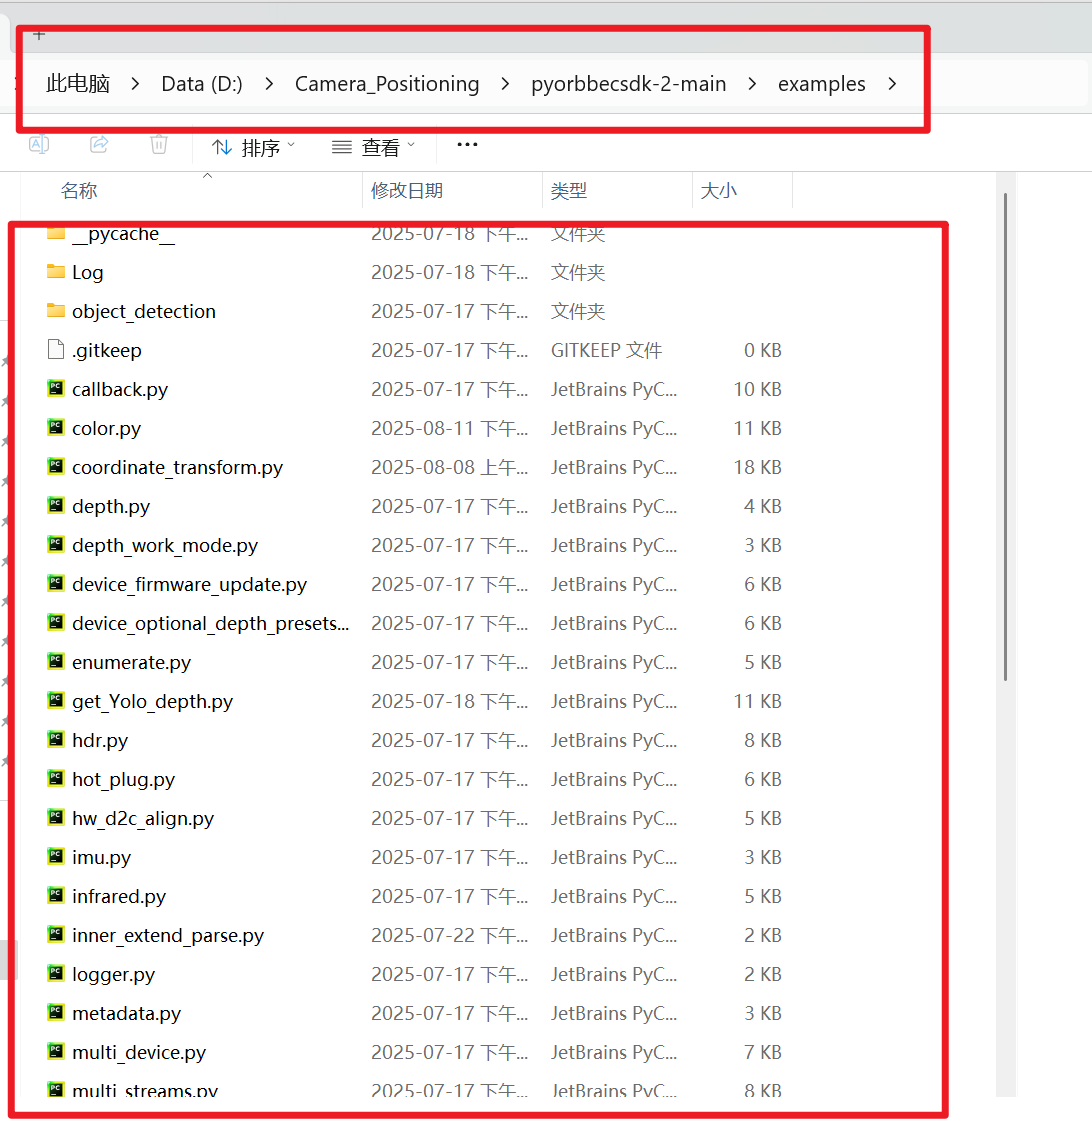
Task: Click the rename icon in the toolbar
Action: click(38, 145)
